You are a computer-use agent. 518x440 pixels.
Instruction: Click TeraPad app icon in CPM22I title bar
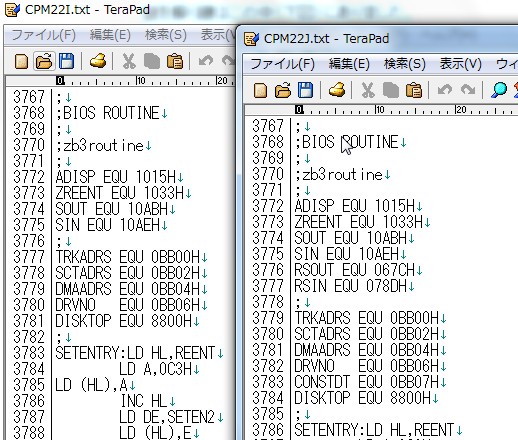click(13, 9)
